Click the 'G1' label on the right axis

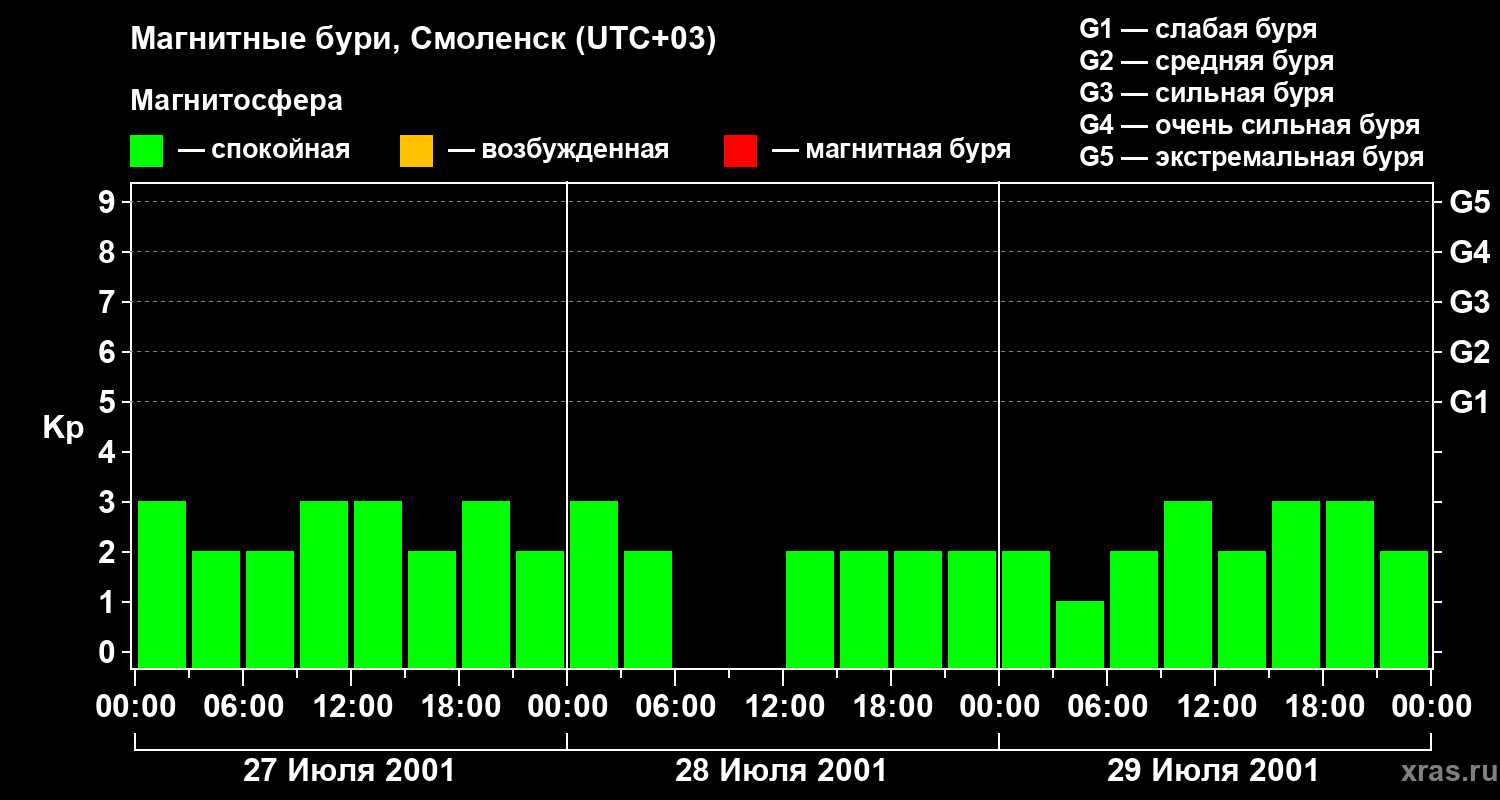[1469, 402]
